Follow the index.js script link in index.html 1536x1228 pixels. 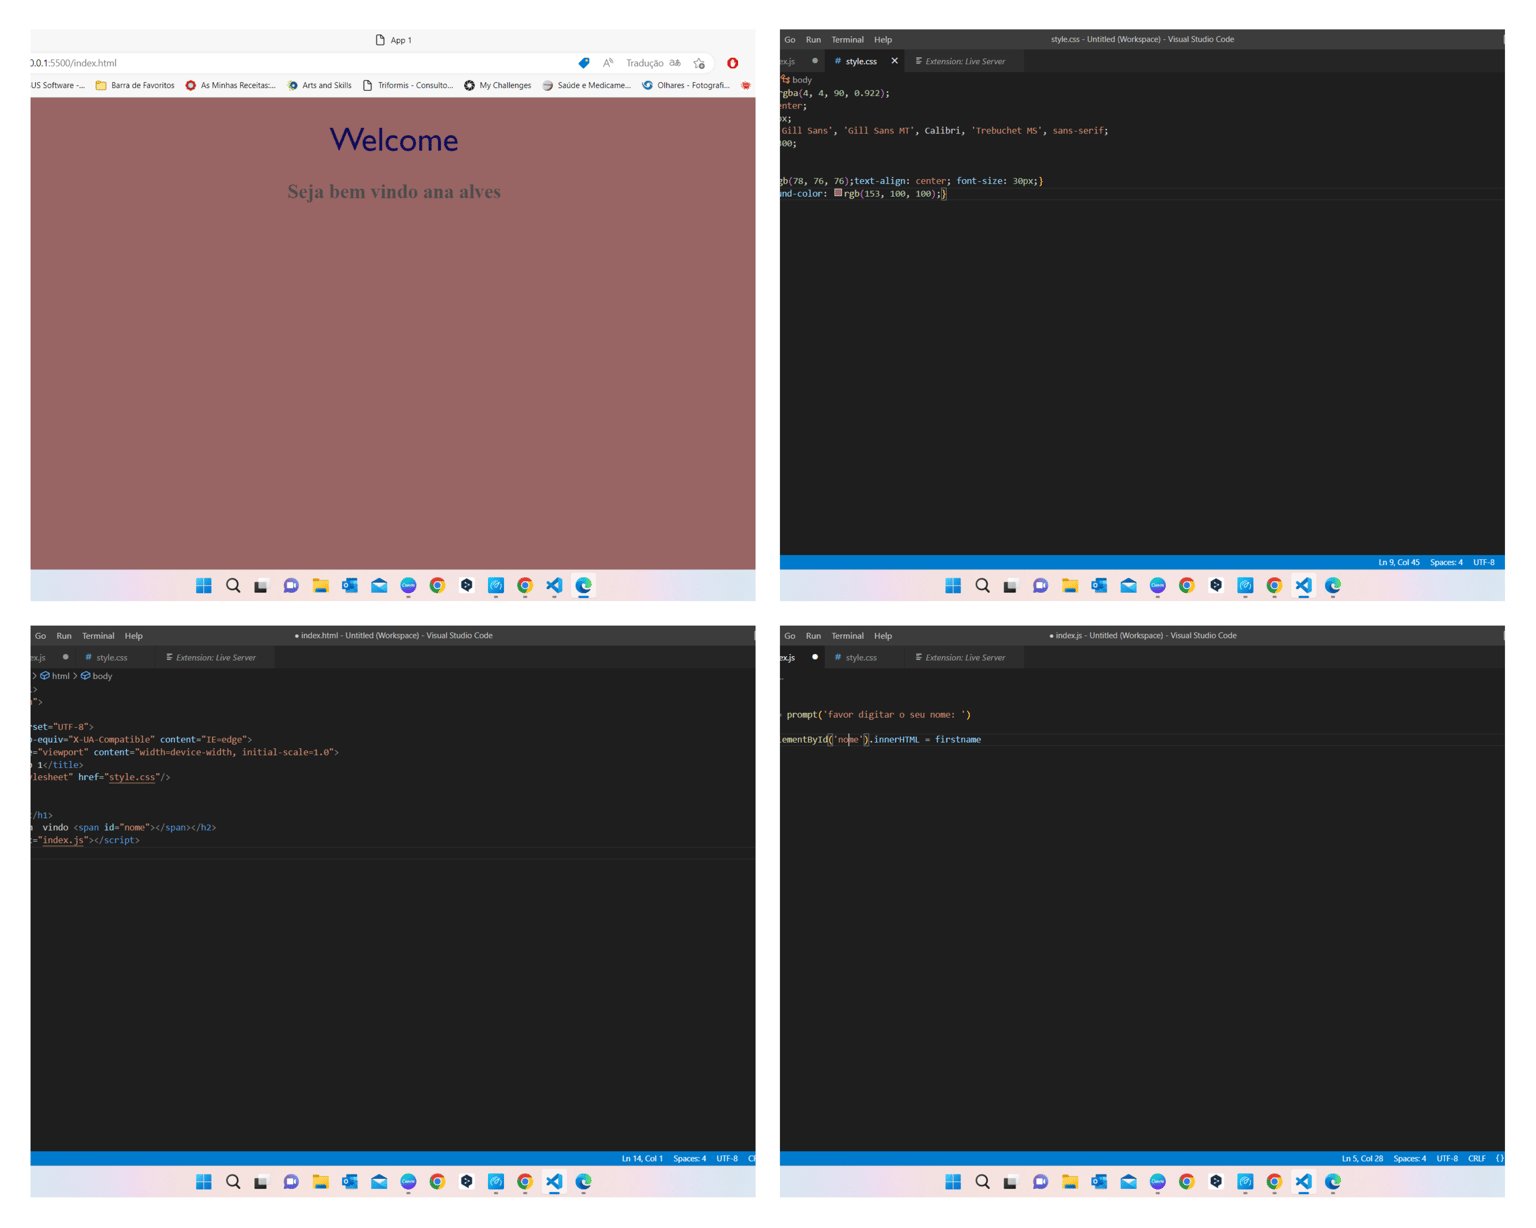coord(63,840)
